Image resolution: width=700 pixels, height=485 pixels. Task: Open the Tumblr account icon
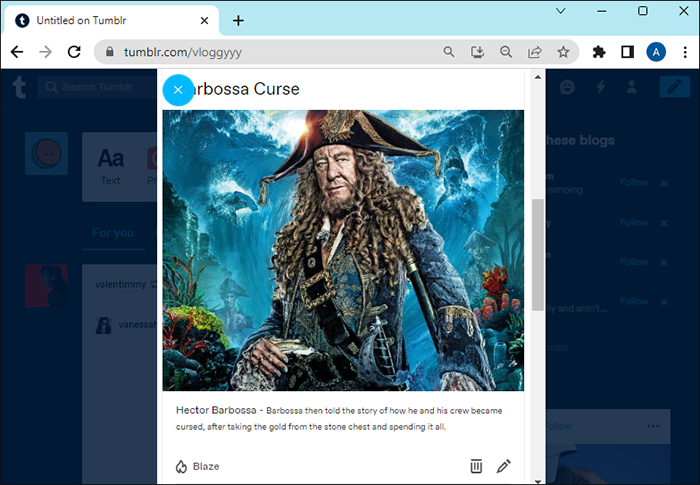(631, 87)
